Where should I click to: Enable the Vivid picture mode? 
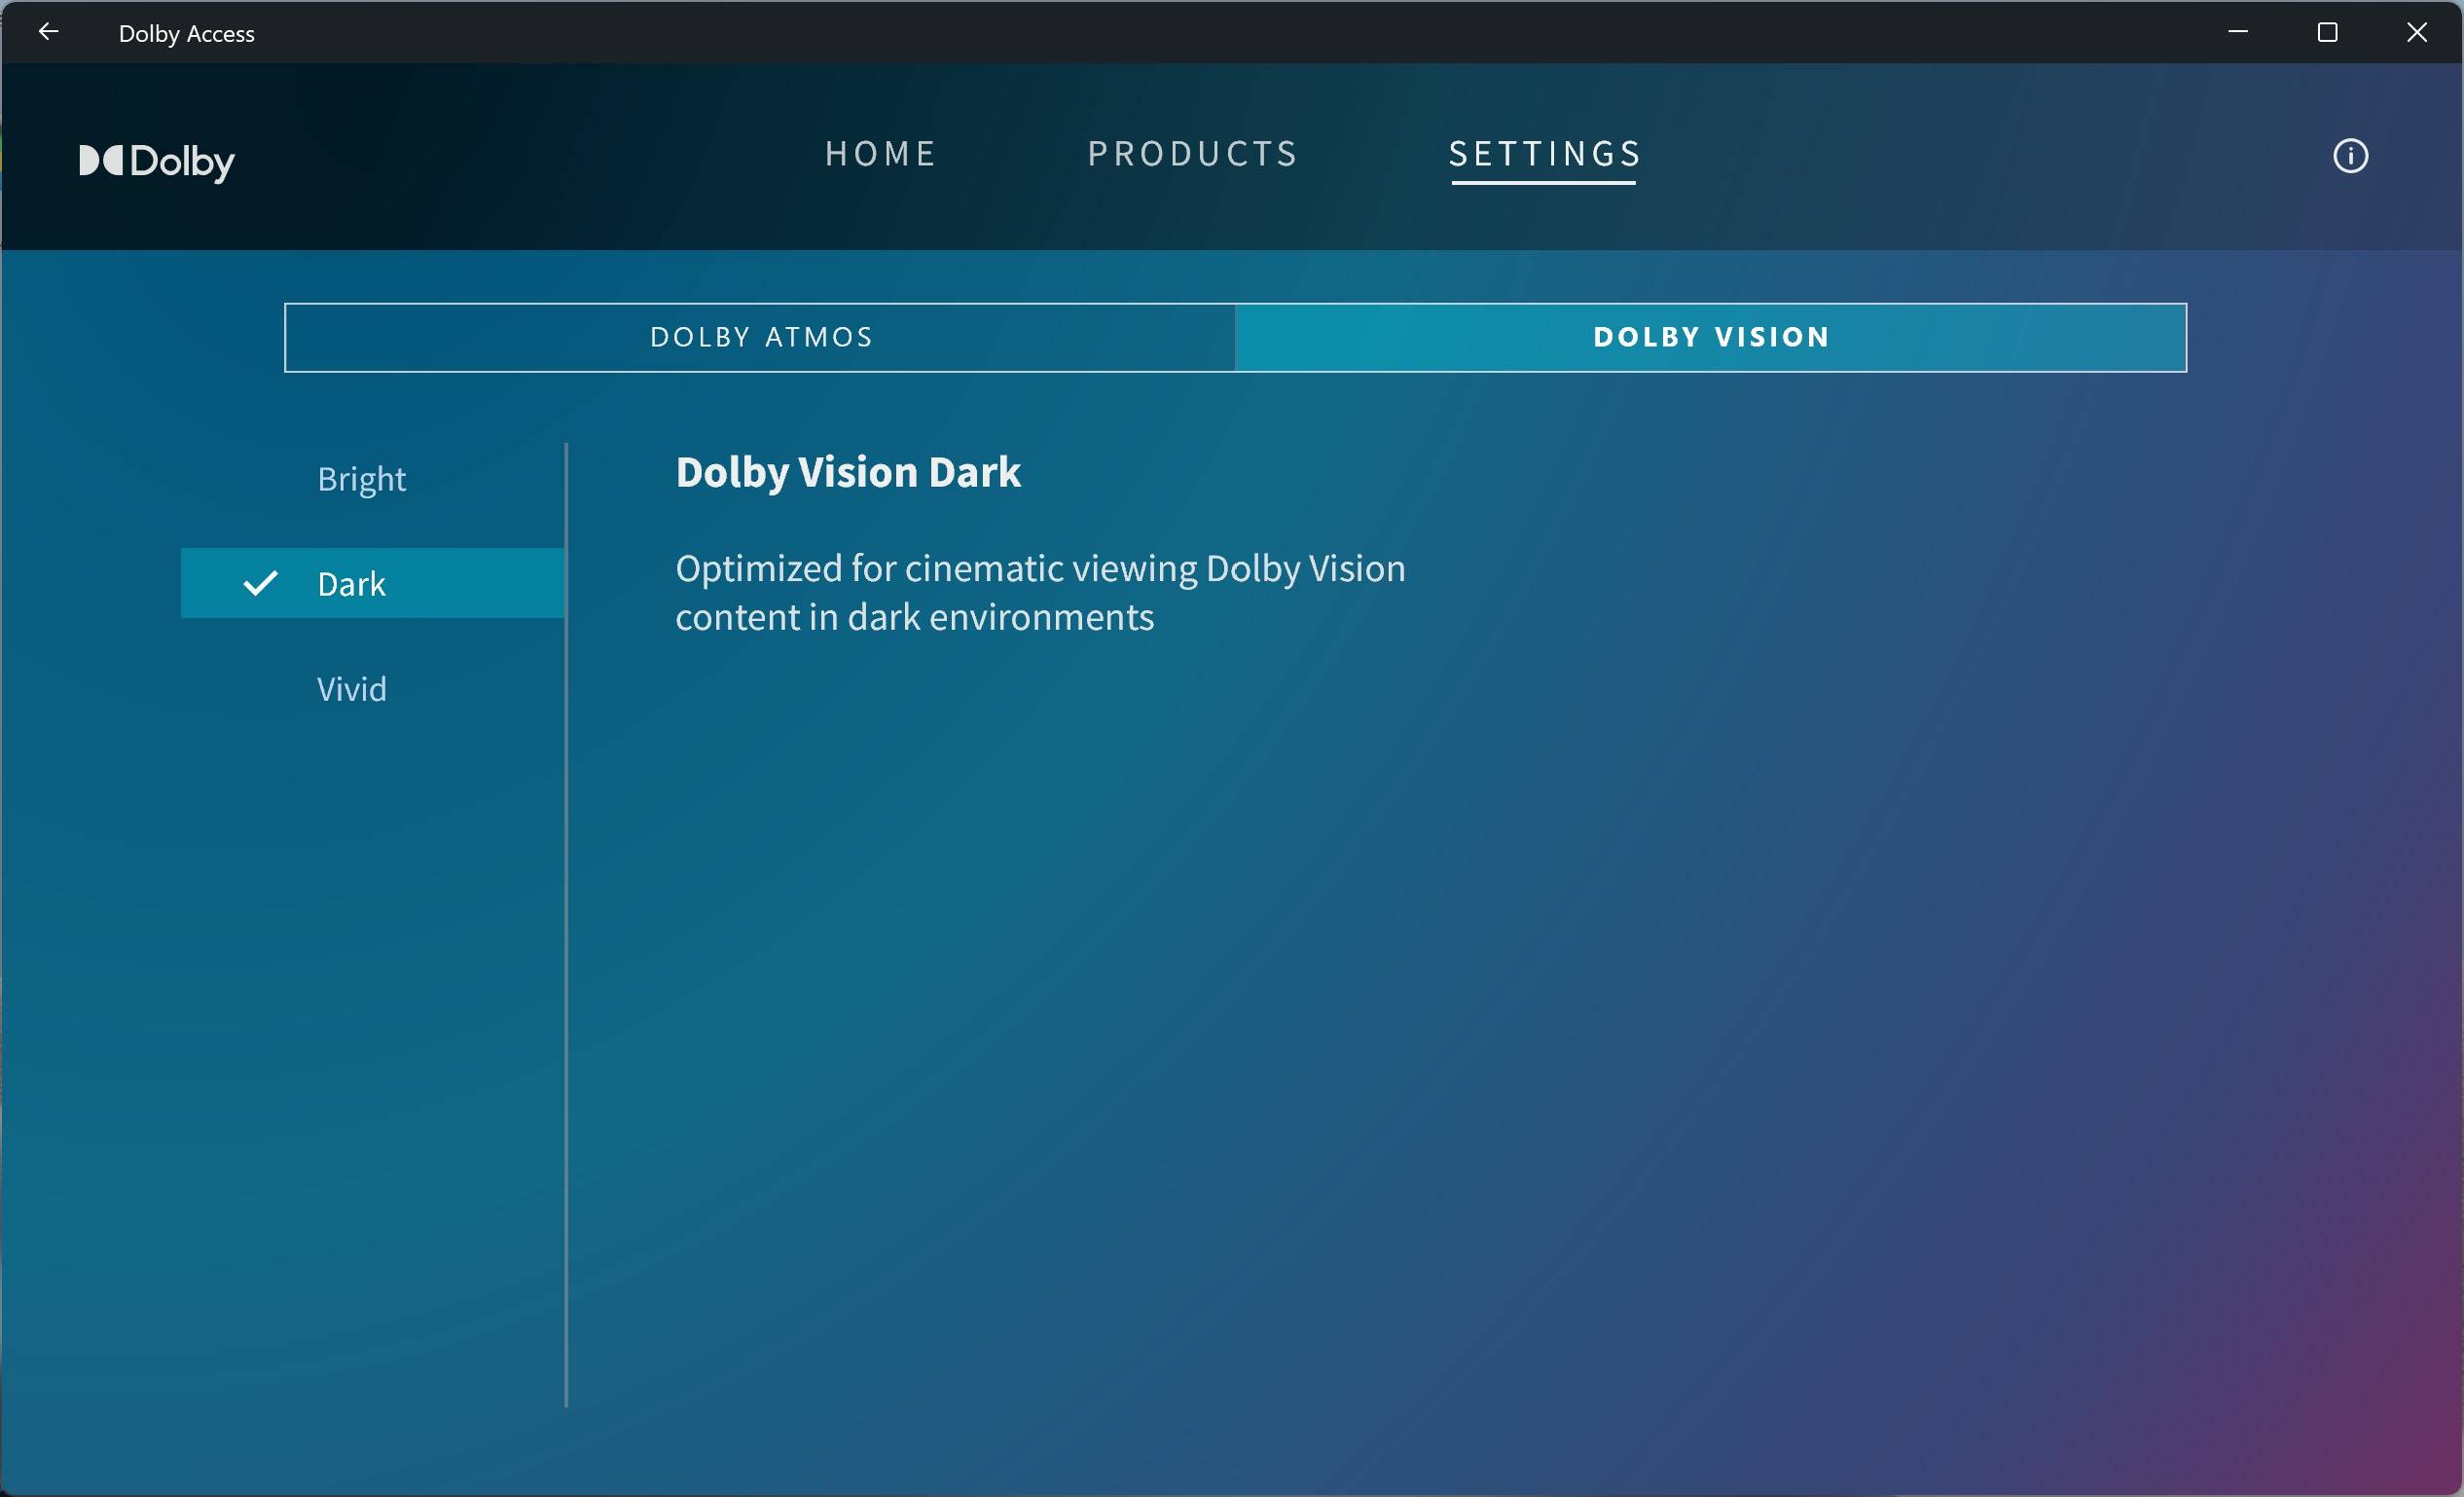point(351,689)
